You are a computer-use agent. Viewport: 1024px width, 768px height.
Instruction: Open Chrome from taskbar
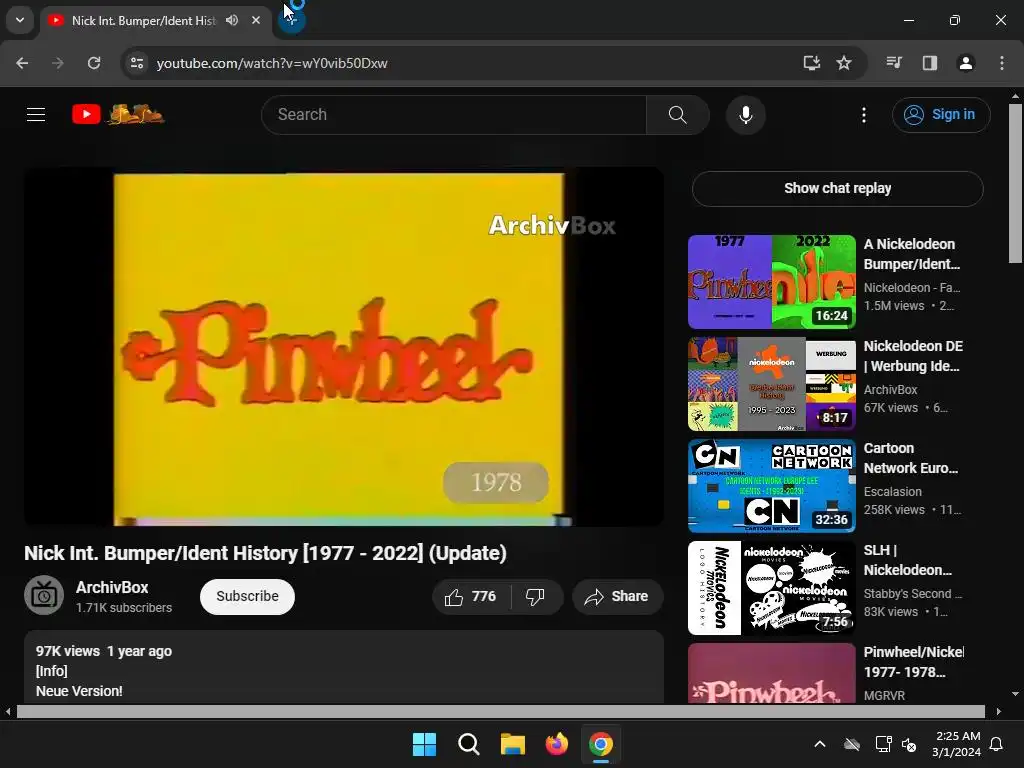[x=601, y=744]
